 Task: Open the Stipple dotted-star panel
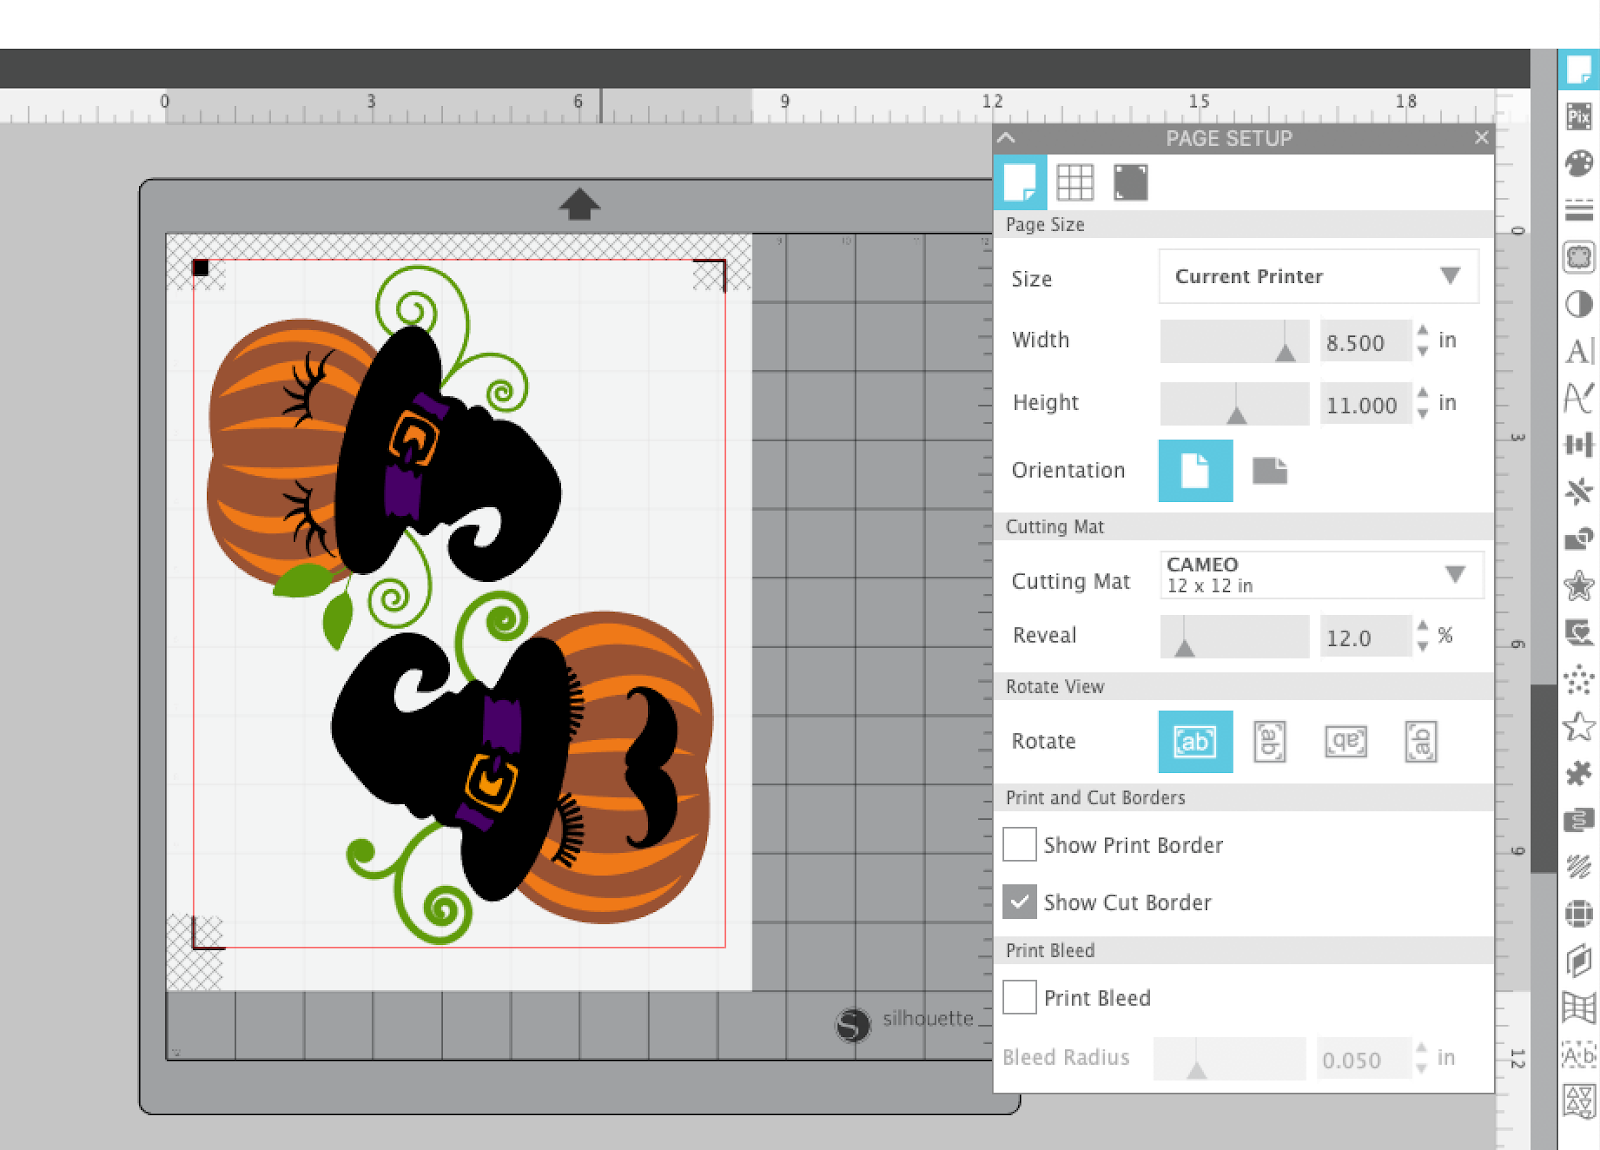tap(1579, 680)
